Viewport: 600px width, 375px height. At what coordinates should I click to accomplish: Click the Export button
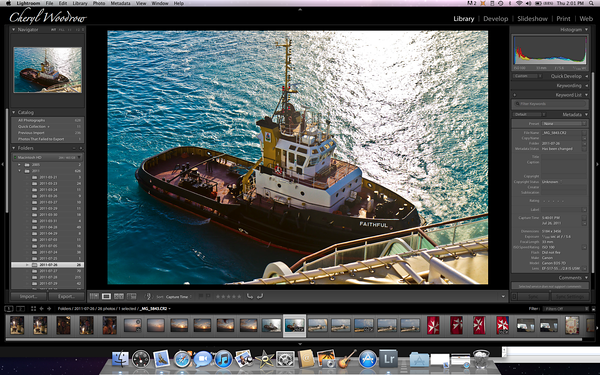tap(66, 296)
